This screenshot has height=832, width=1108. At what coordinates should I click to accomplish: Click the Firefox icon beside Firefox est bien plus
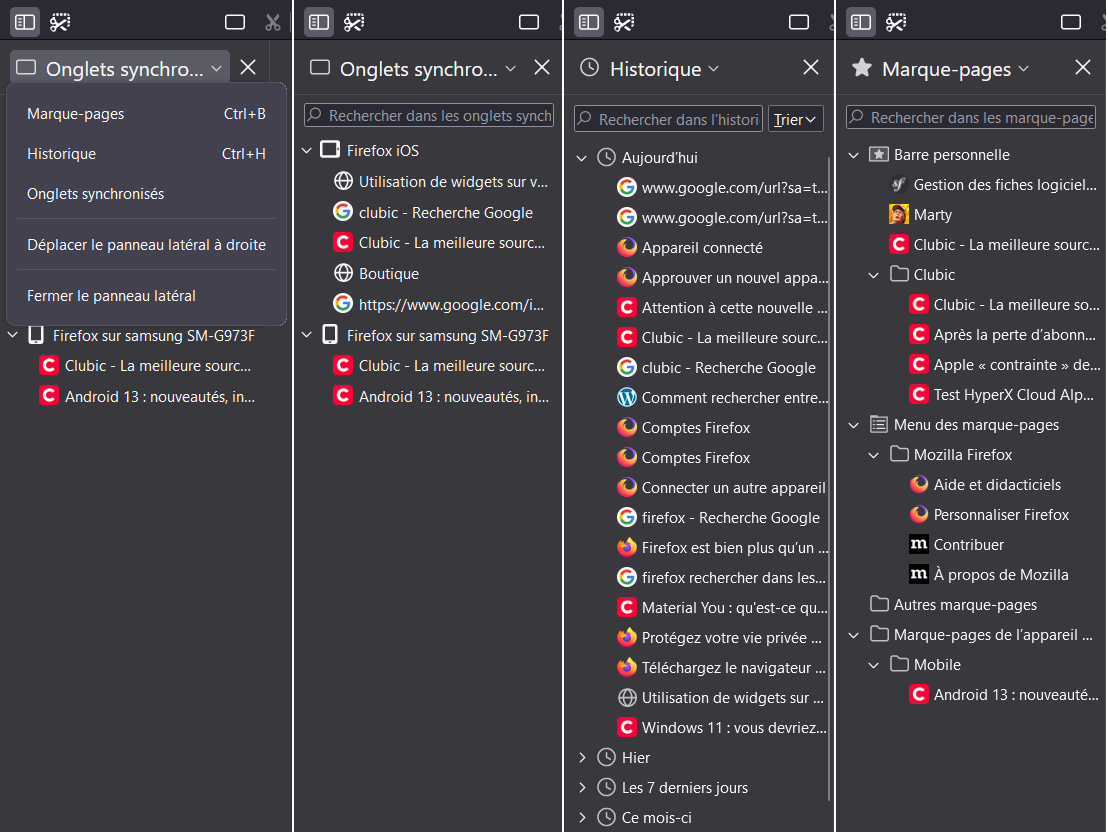(x=627, y=547)
